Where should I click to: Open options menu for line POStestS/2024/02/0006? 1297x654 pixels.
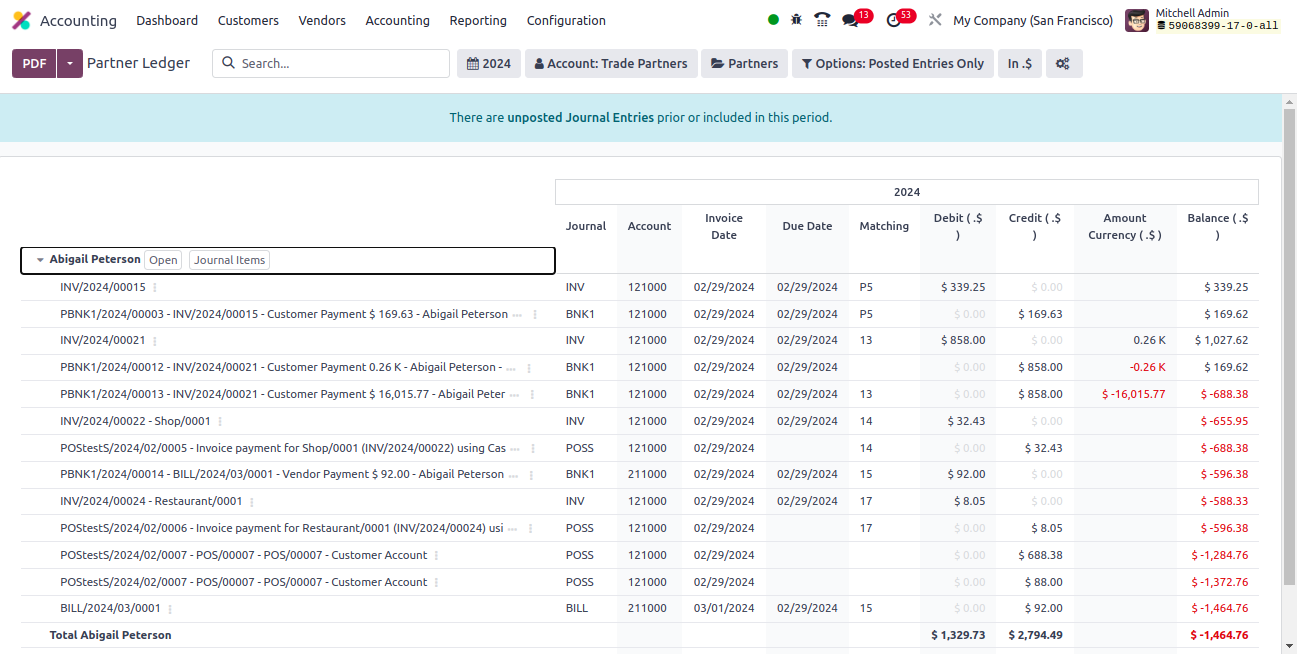(x=530, y=528)
